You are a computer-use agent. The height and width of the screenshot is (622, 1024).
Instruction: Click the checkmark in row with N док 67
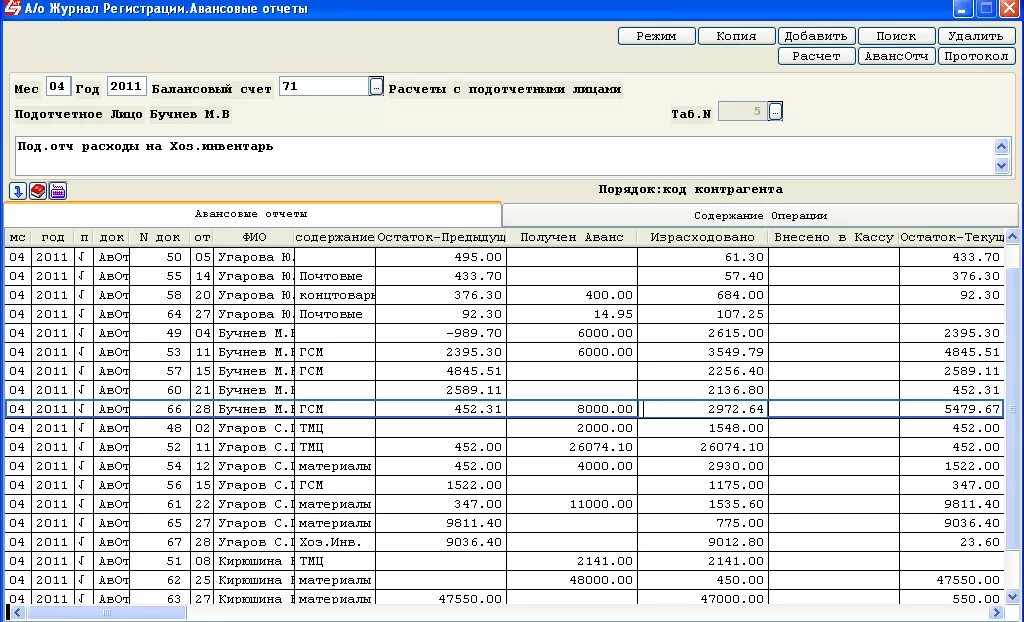coord(84,542)
